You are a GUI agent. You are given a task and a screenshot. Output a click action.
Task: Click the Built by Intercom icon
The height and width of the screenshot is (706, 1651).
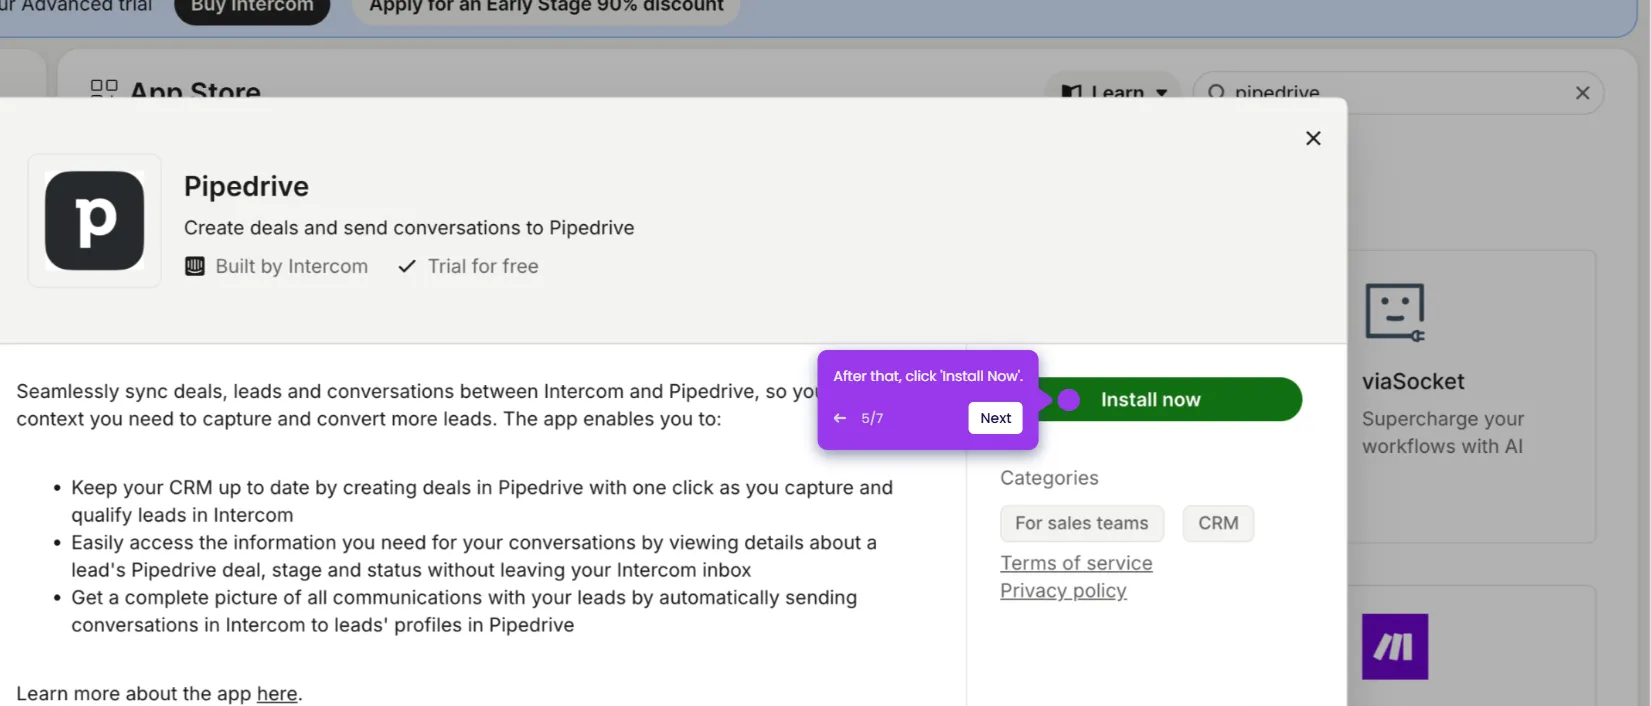195,267
